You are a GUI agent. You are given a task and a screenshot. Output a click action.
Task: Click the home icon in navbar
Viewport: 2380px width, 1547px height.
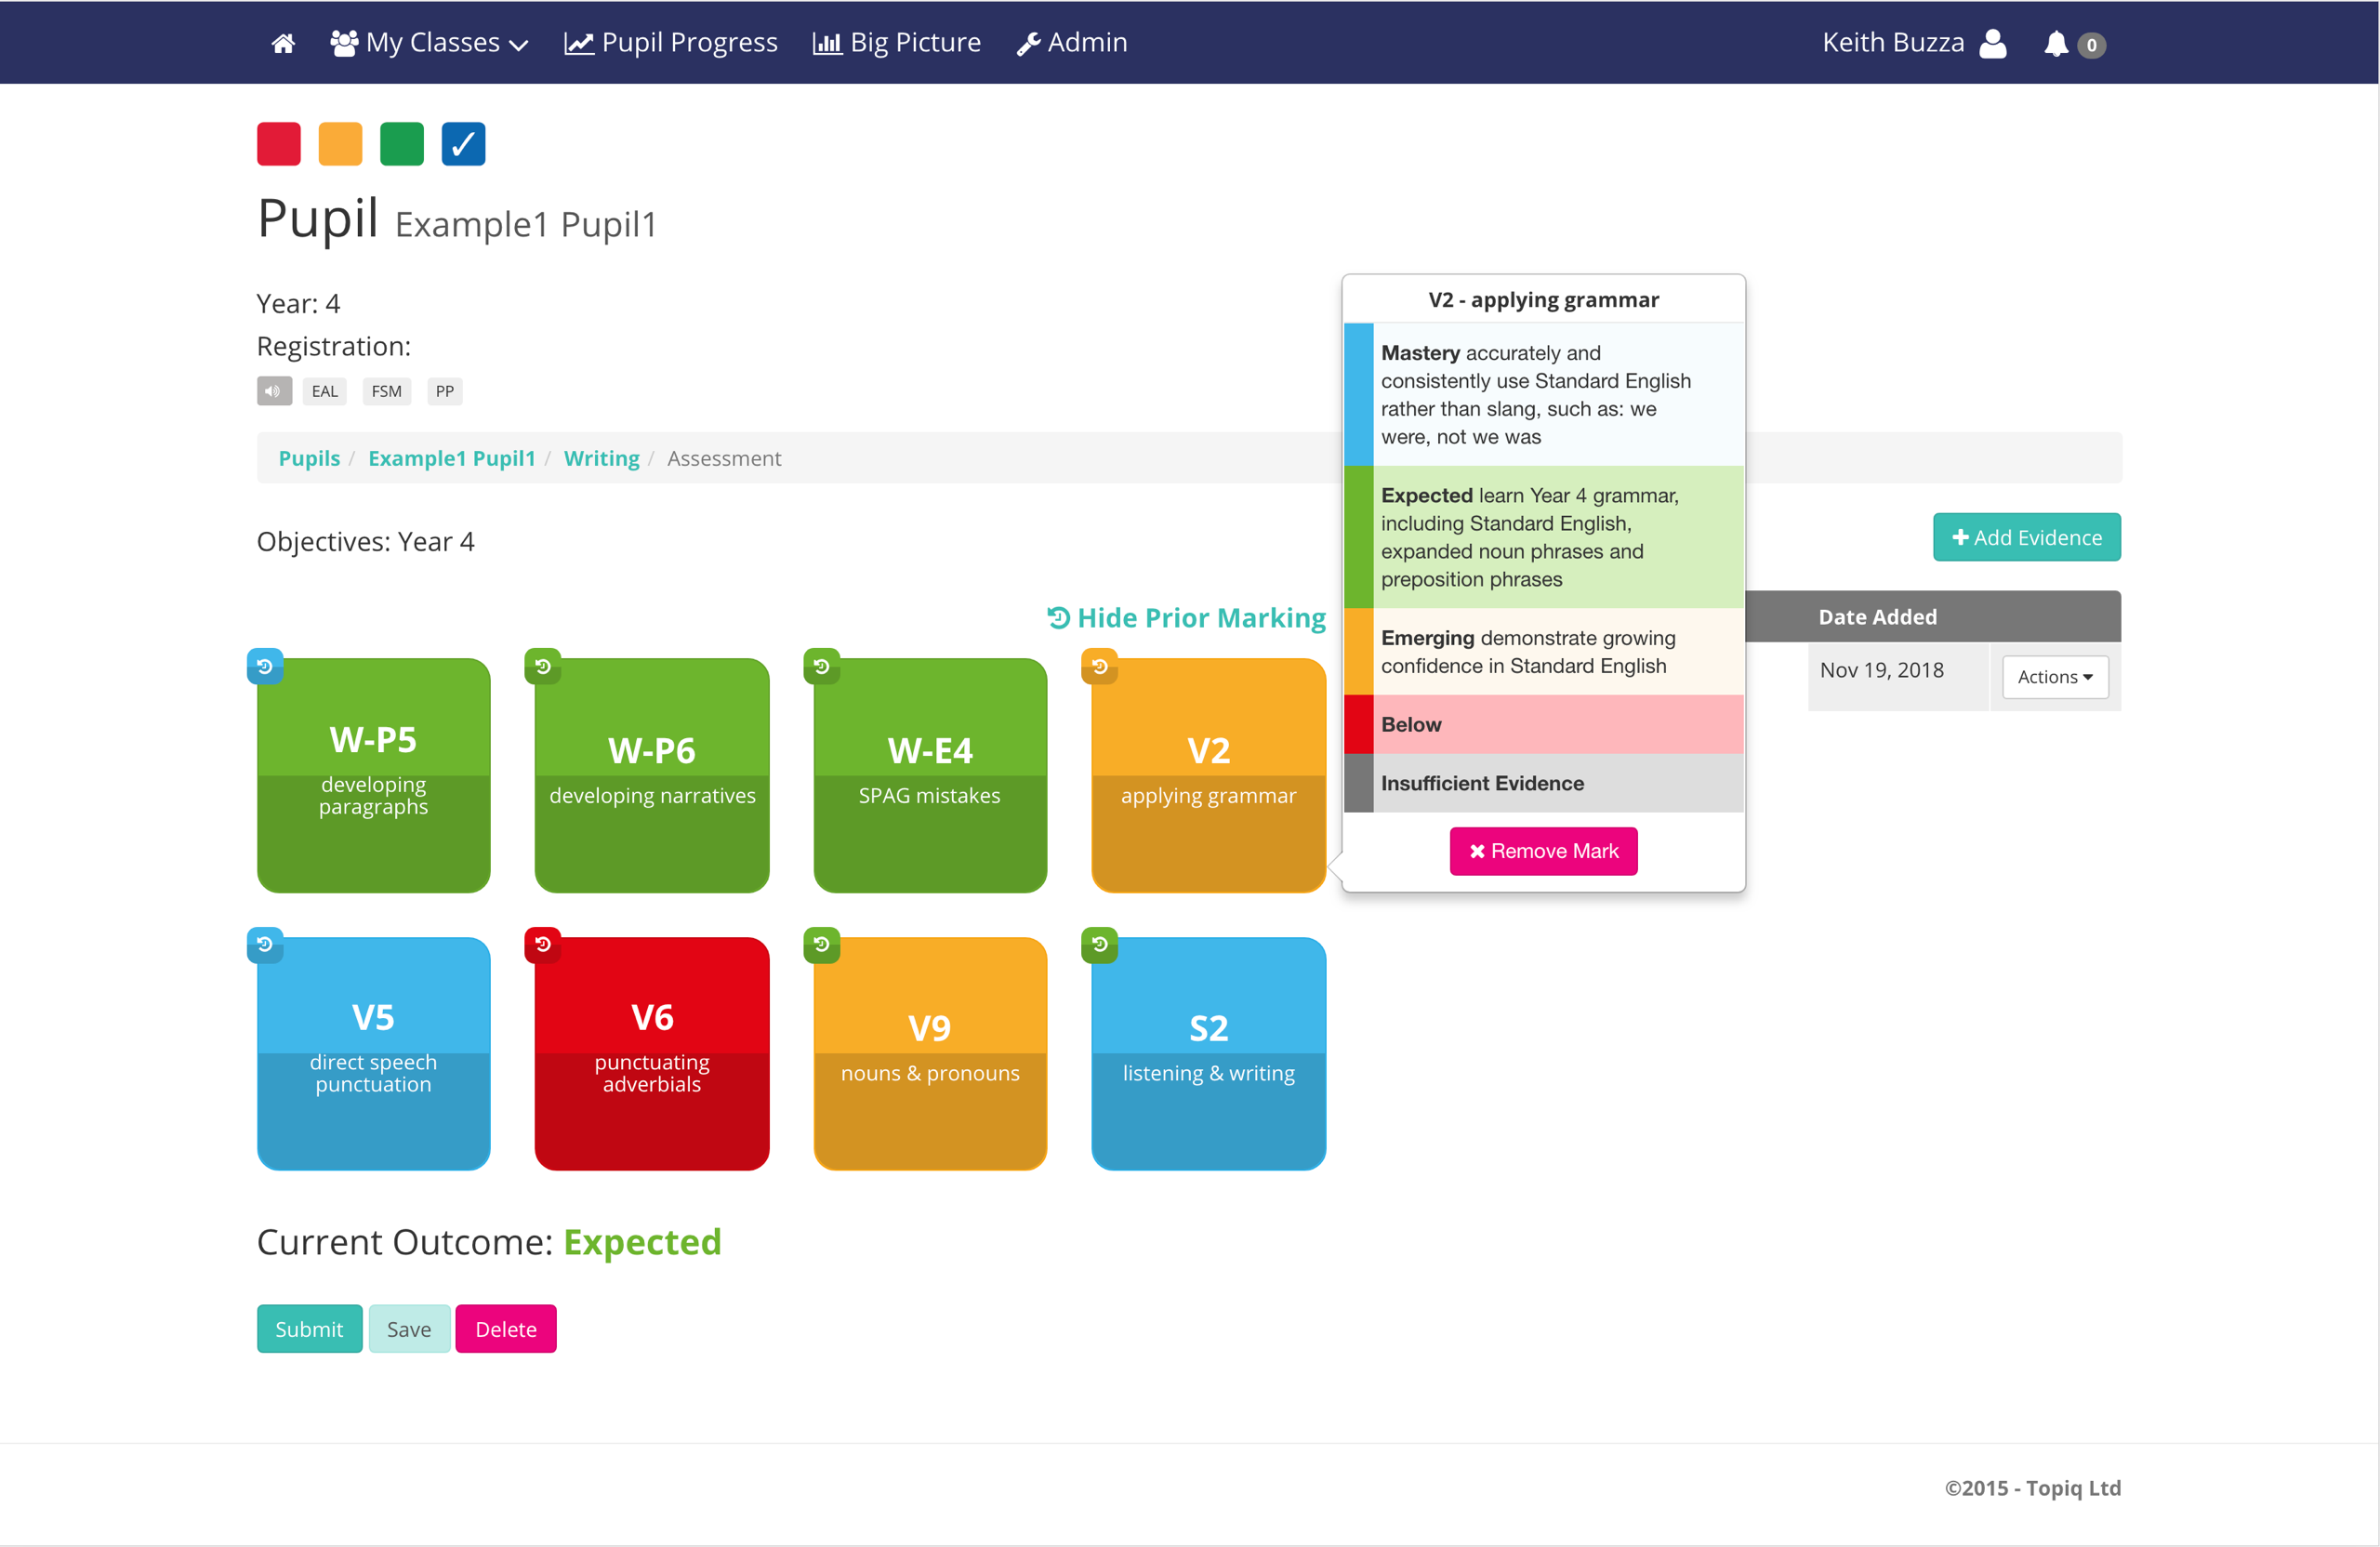click(x=283, y=43)
